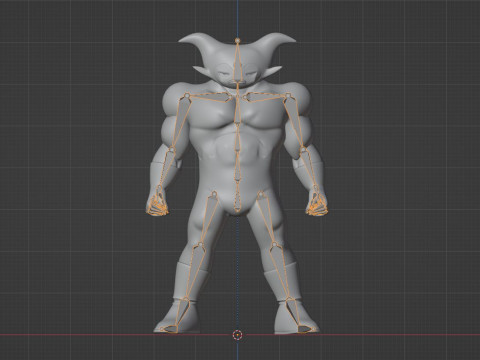The width and height of the screenshot is (480, 360).
Task: Select the shoulder bone on the screen's right side
Action: 265,96
